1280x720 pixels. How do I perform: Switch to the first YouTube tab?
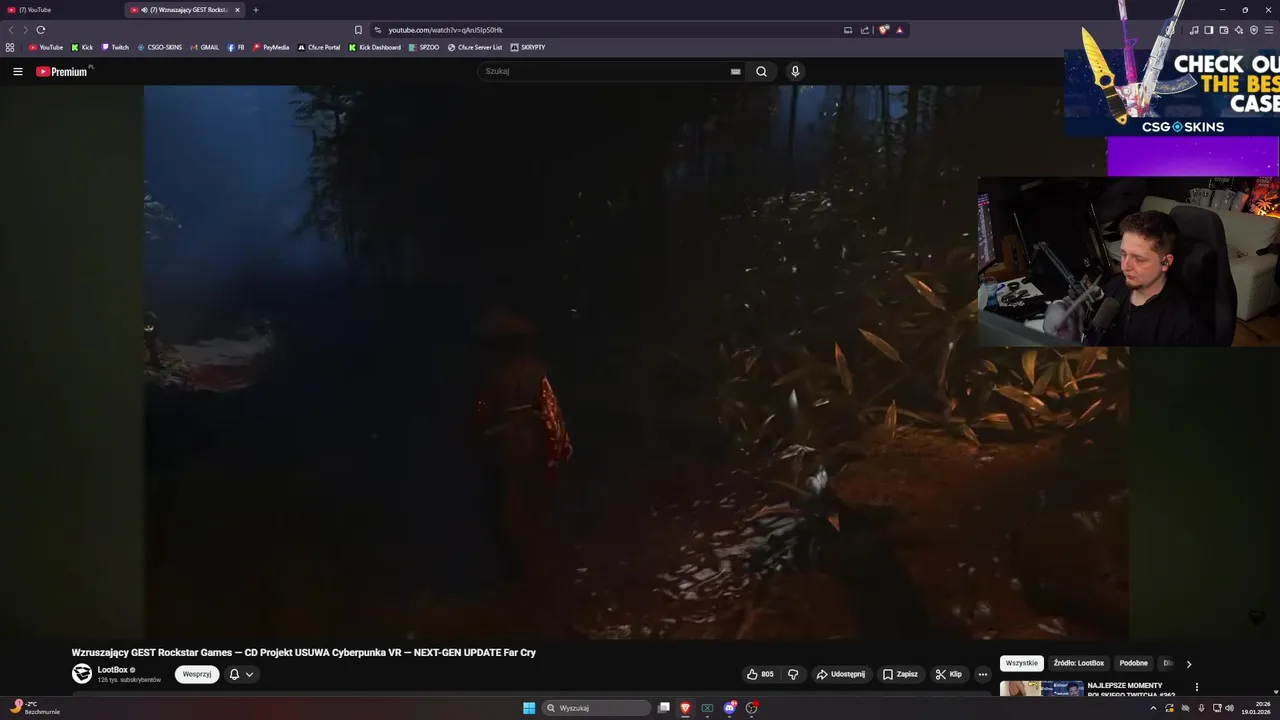(x=62, y=10)
